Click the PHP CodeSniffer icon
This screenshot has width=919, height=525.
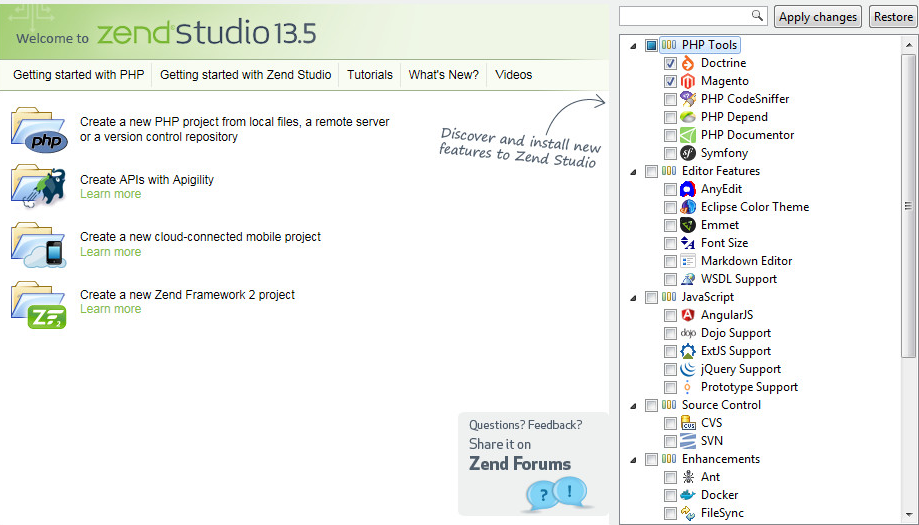[687, 99]
